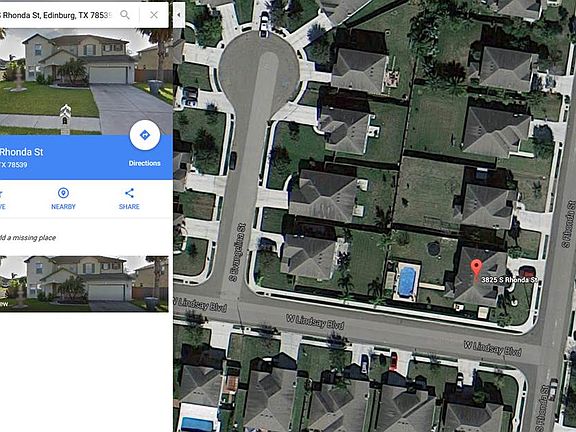This screenshot has width=576, height=432.
Task: Click the search magnifier icon
Action: click(125, 15)
